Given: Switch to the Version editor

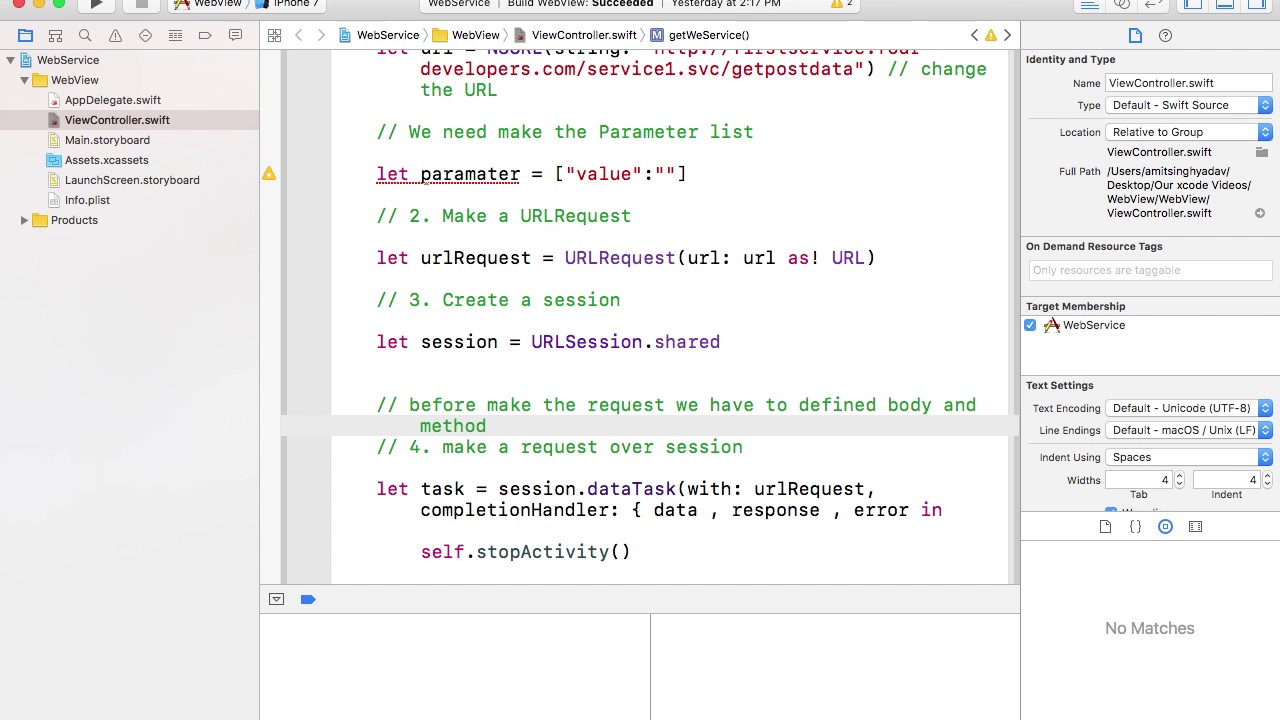Looking at the screenshot, I should pyautogui.click(x=1154, y=4).
